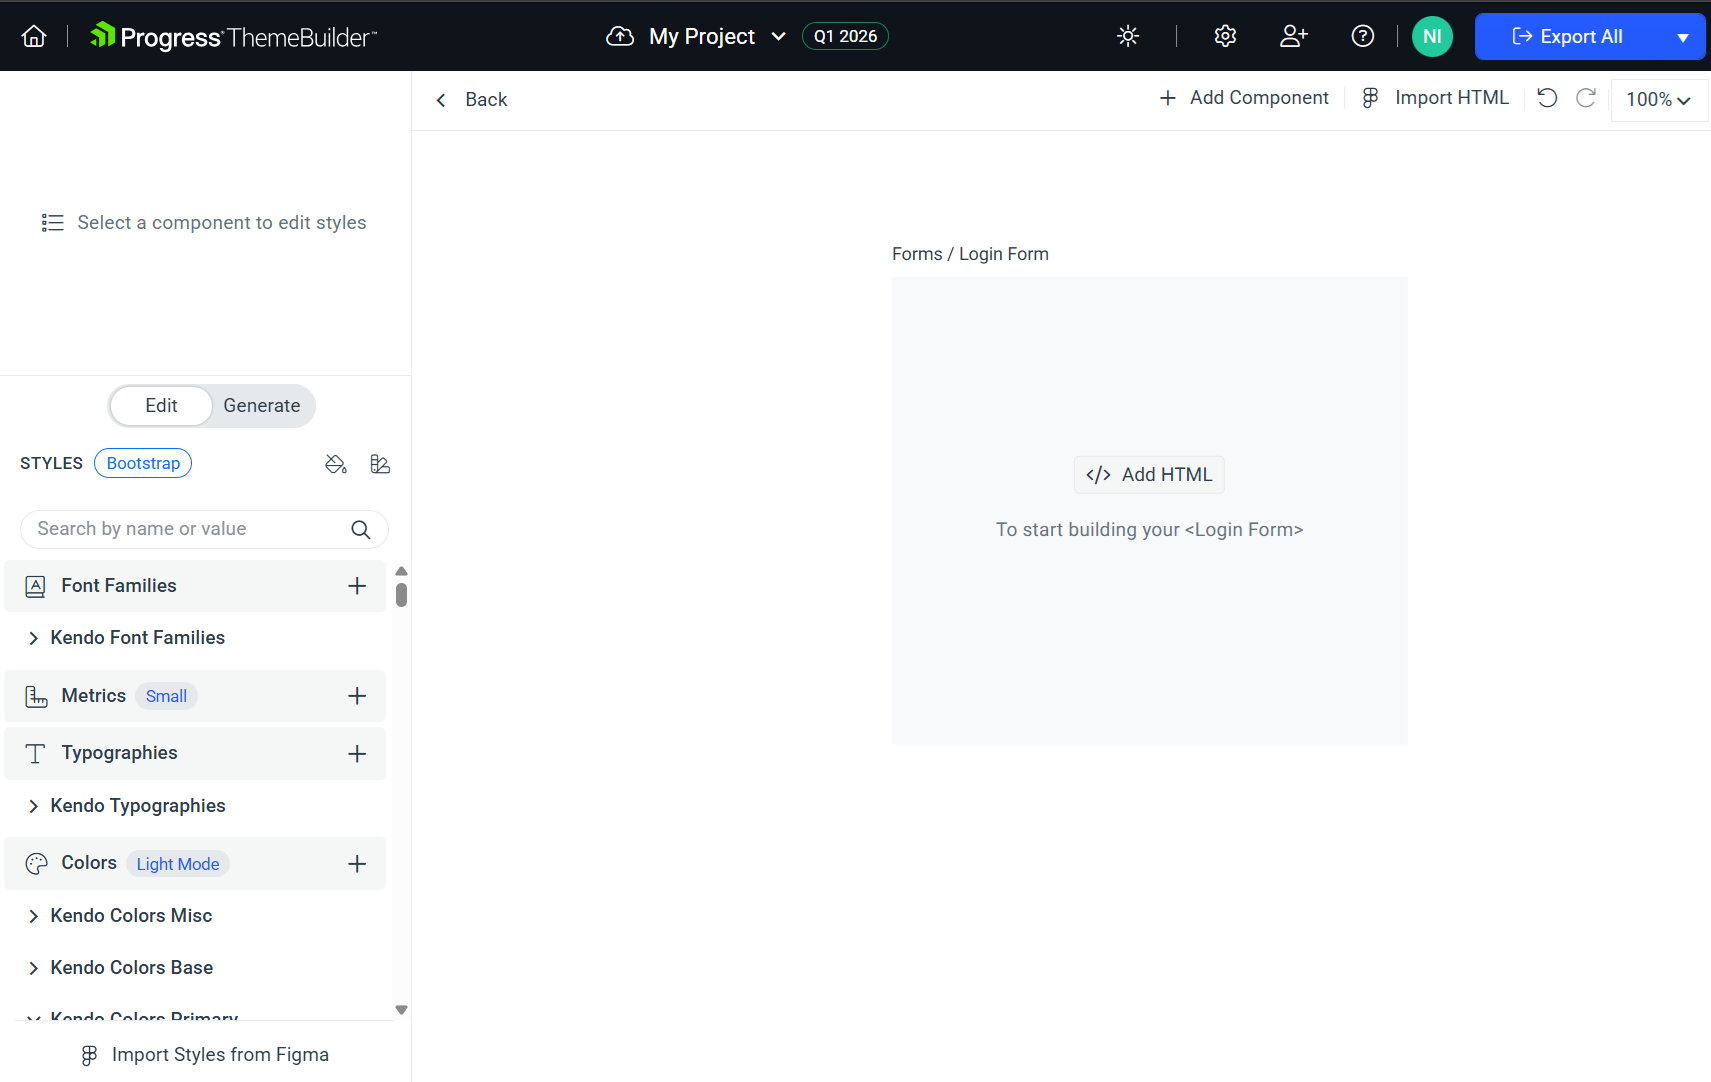This screenshot has width=1711, height=1082.
Task: Redo the last change
Action: point(1586,98)
